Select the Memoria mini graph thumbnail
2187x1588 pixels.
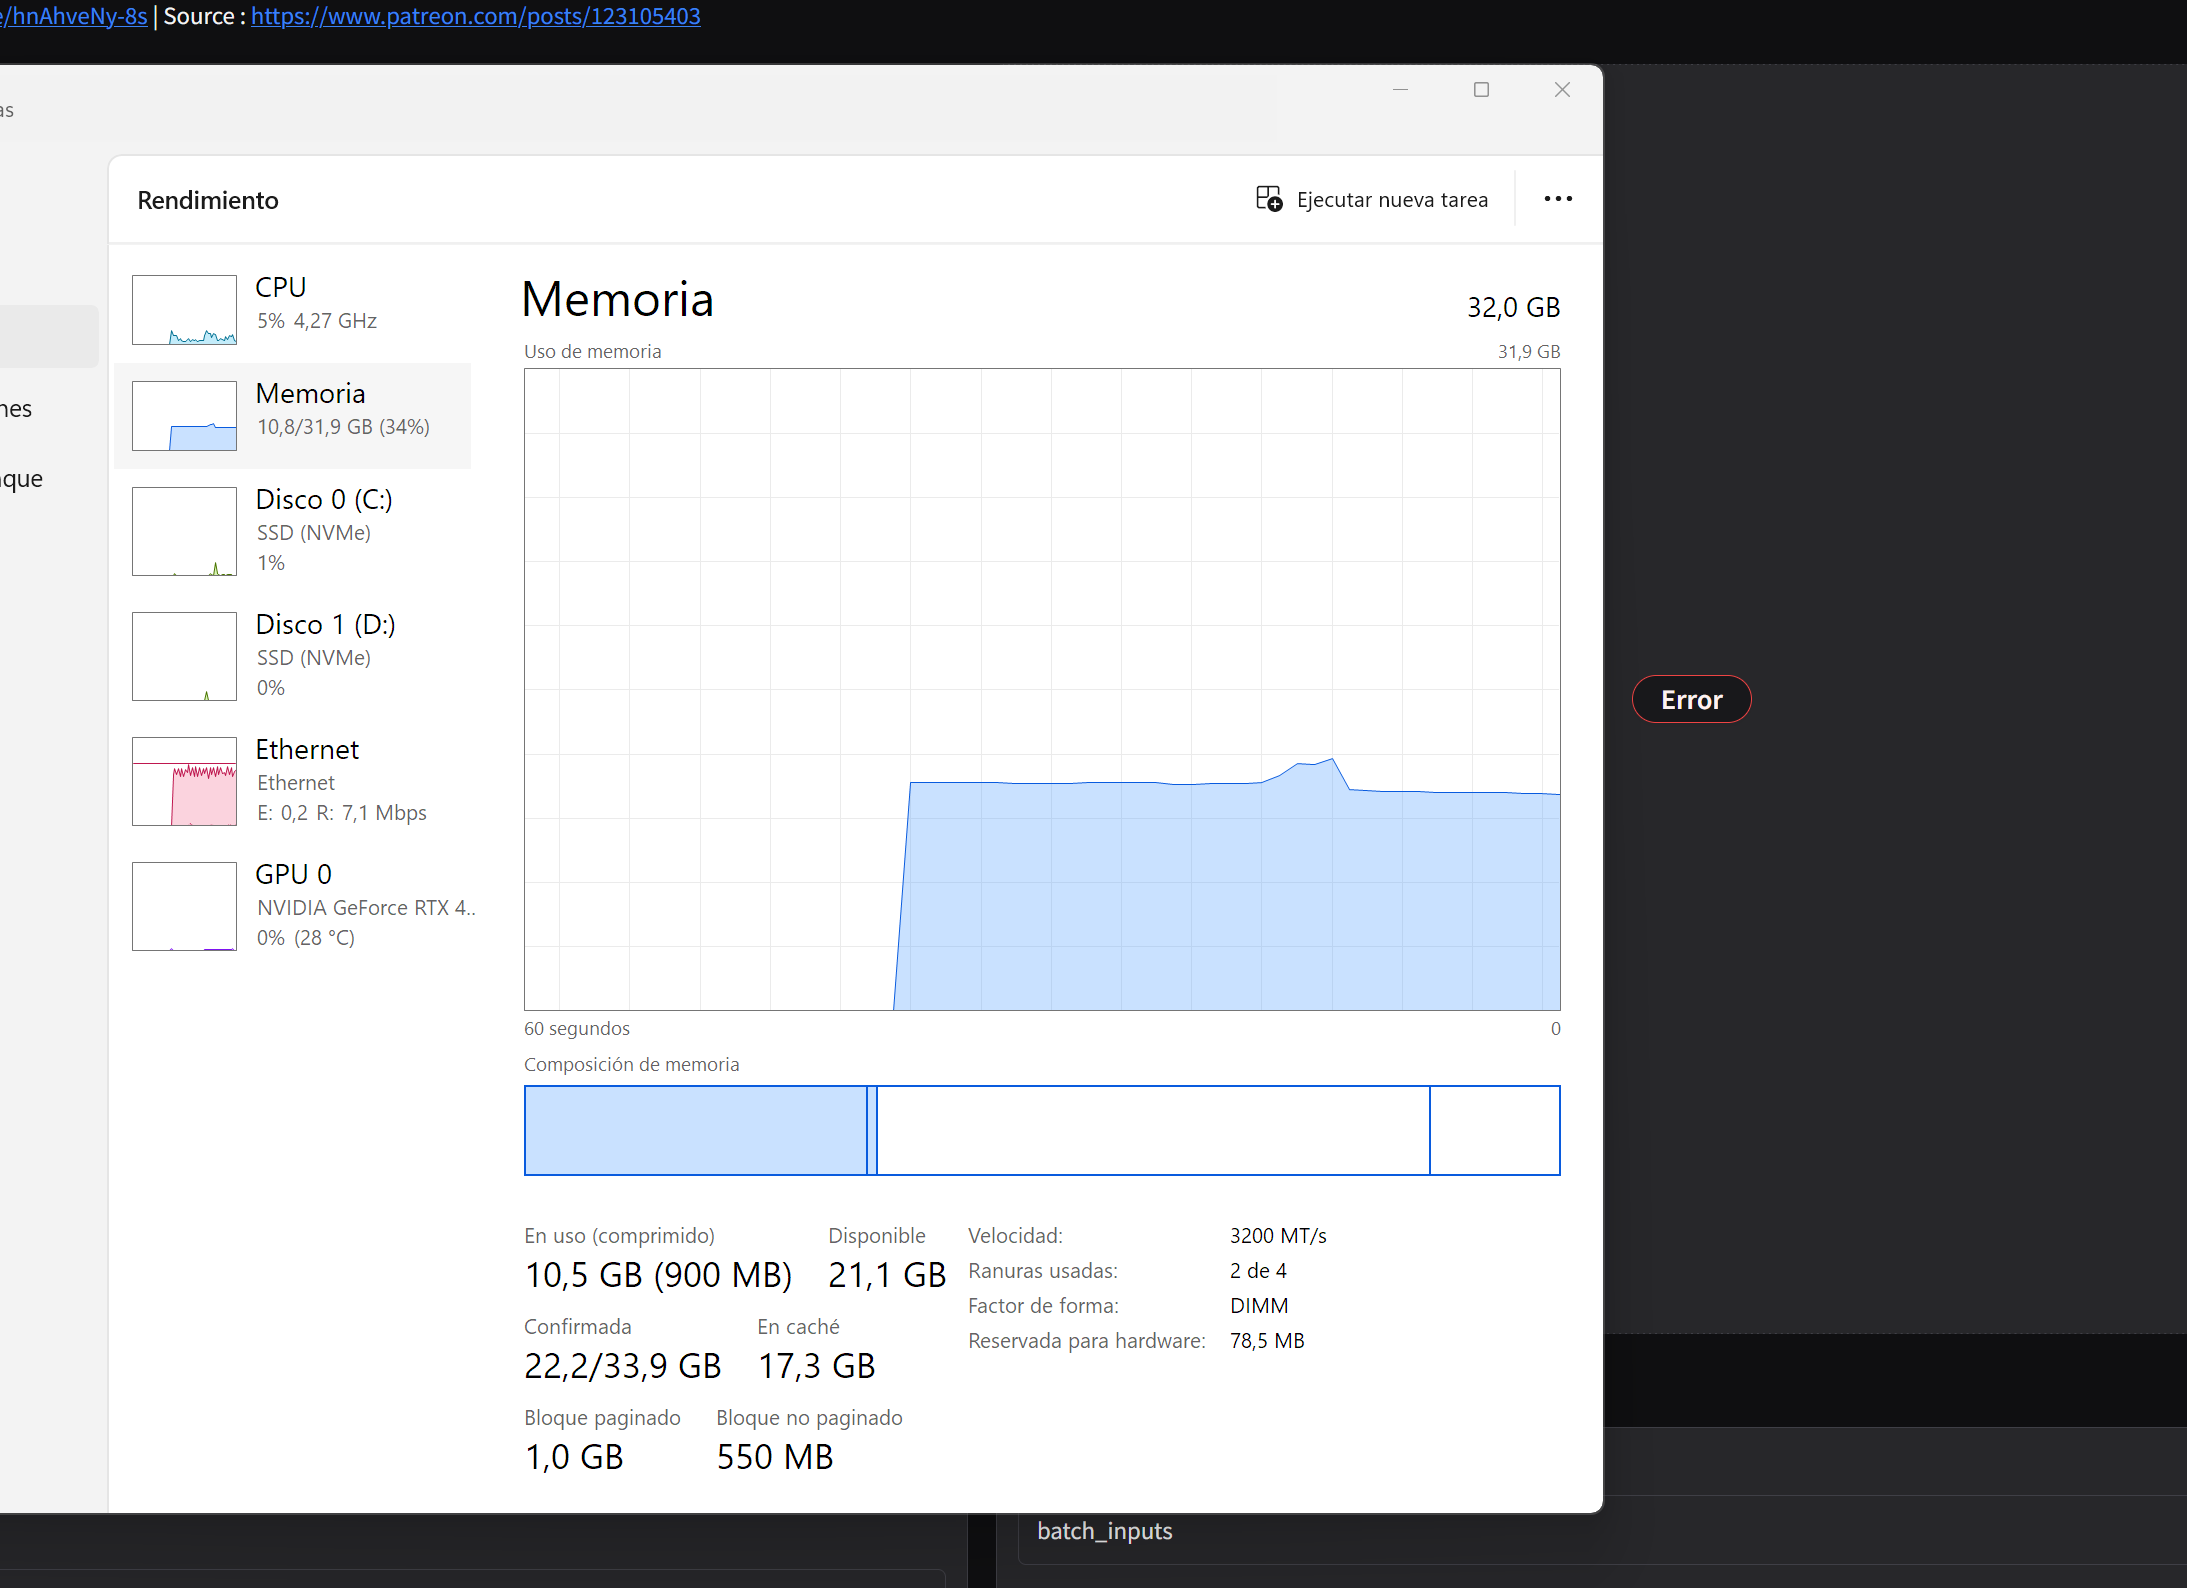[x=184, y=416]
